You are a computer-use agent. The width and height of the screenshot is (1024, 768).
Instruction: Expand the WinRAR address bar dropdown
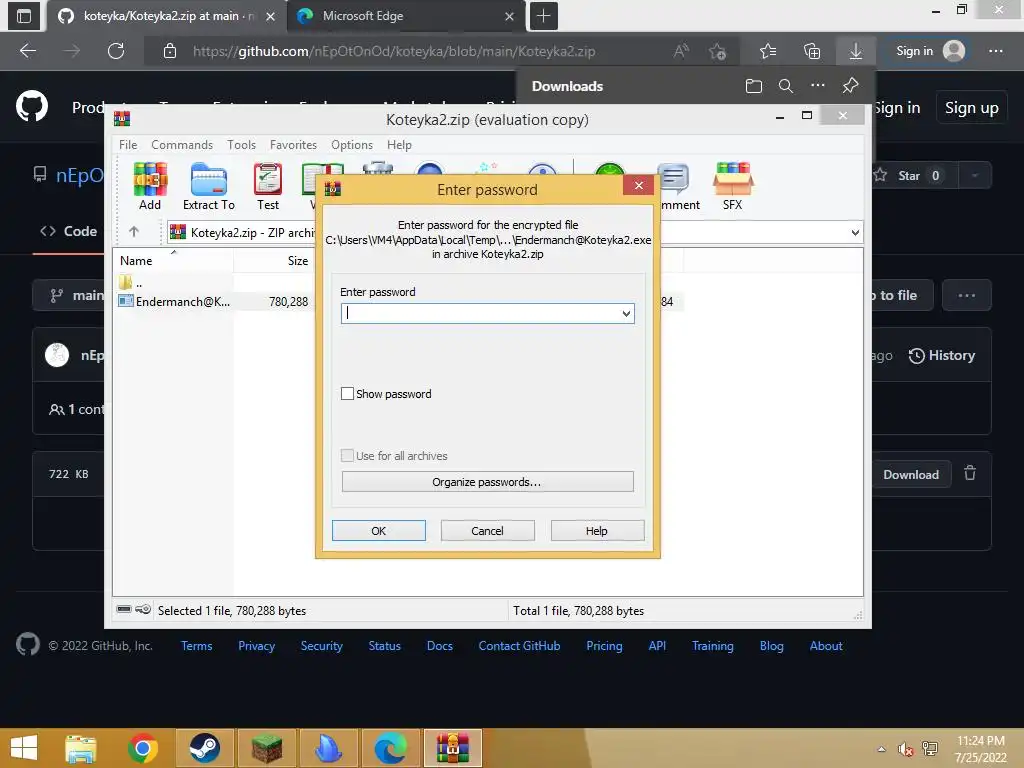point(855,232)
